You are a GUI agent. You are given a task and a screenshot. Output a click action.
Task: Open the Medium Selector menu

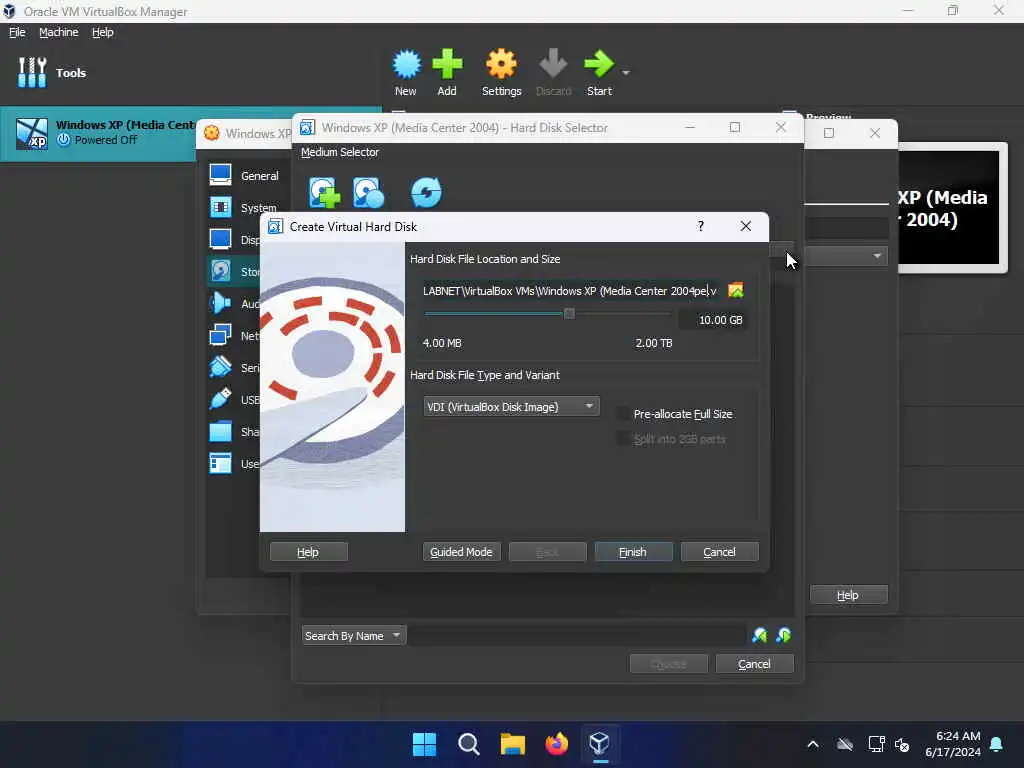coord(340,152)
